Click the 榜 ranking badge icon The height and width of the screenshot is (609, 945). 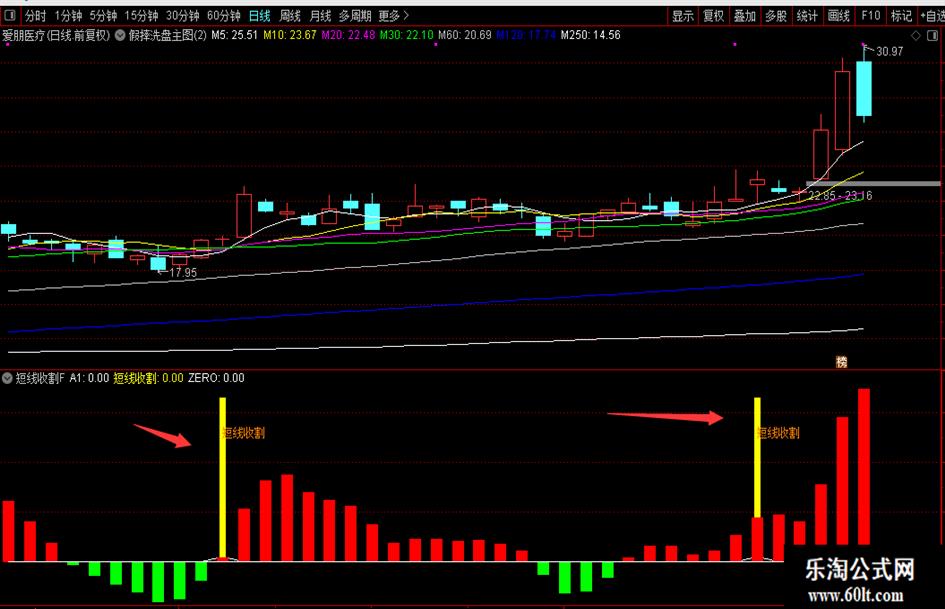coord(841,362)
